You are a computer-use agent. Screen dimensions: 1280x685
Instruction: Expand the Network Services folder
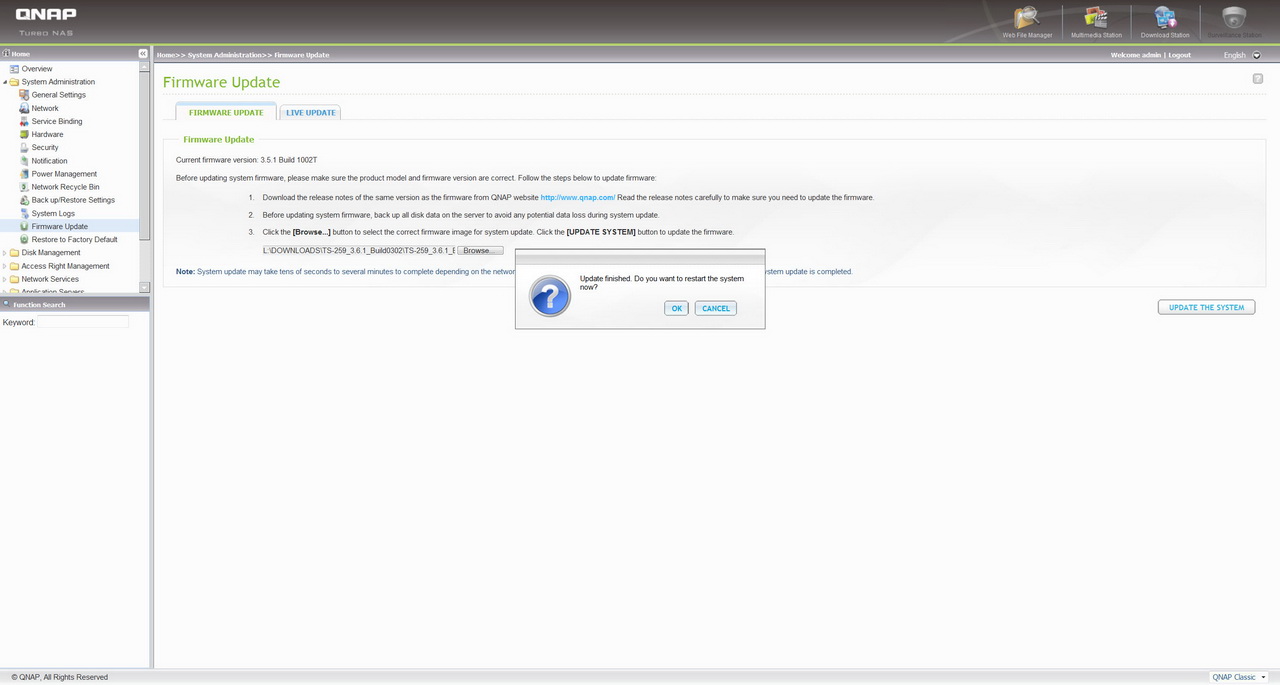[x=4, y=279]
